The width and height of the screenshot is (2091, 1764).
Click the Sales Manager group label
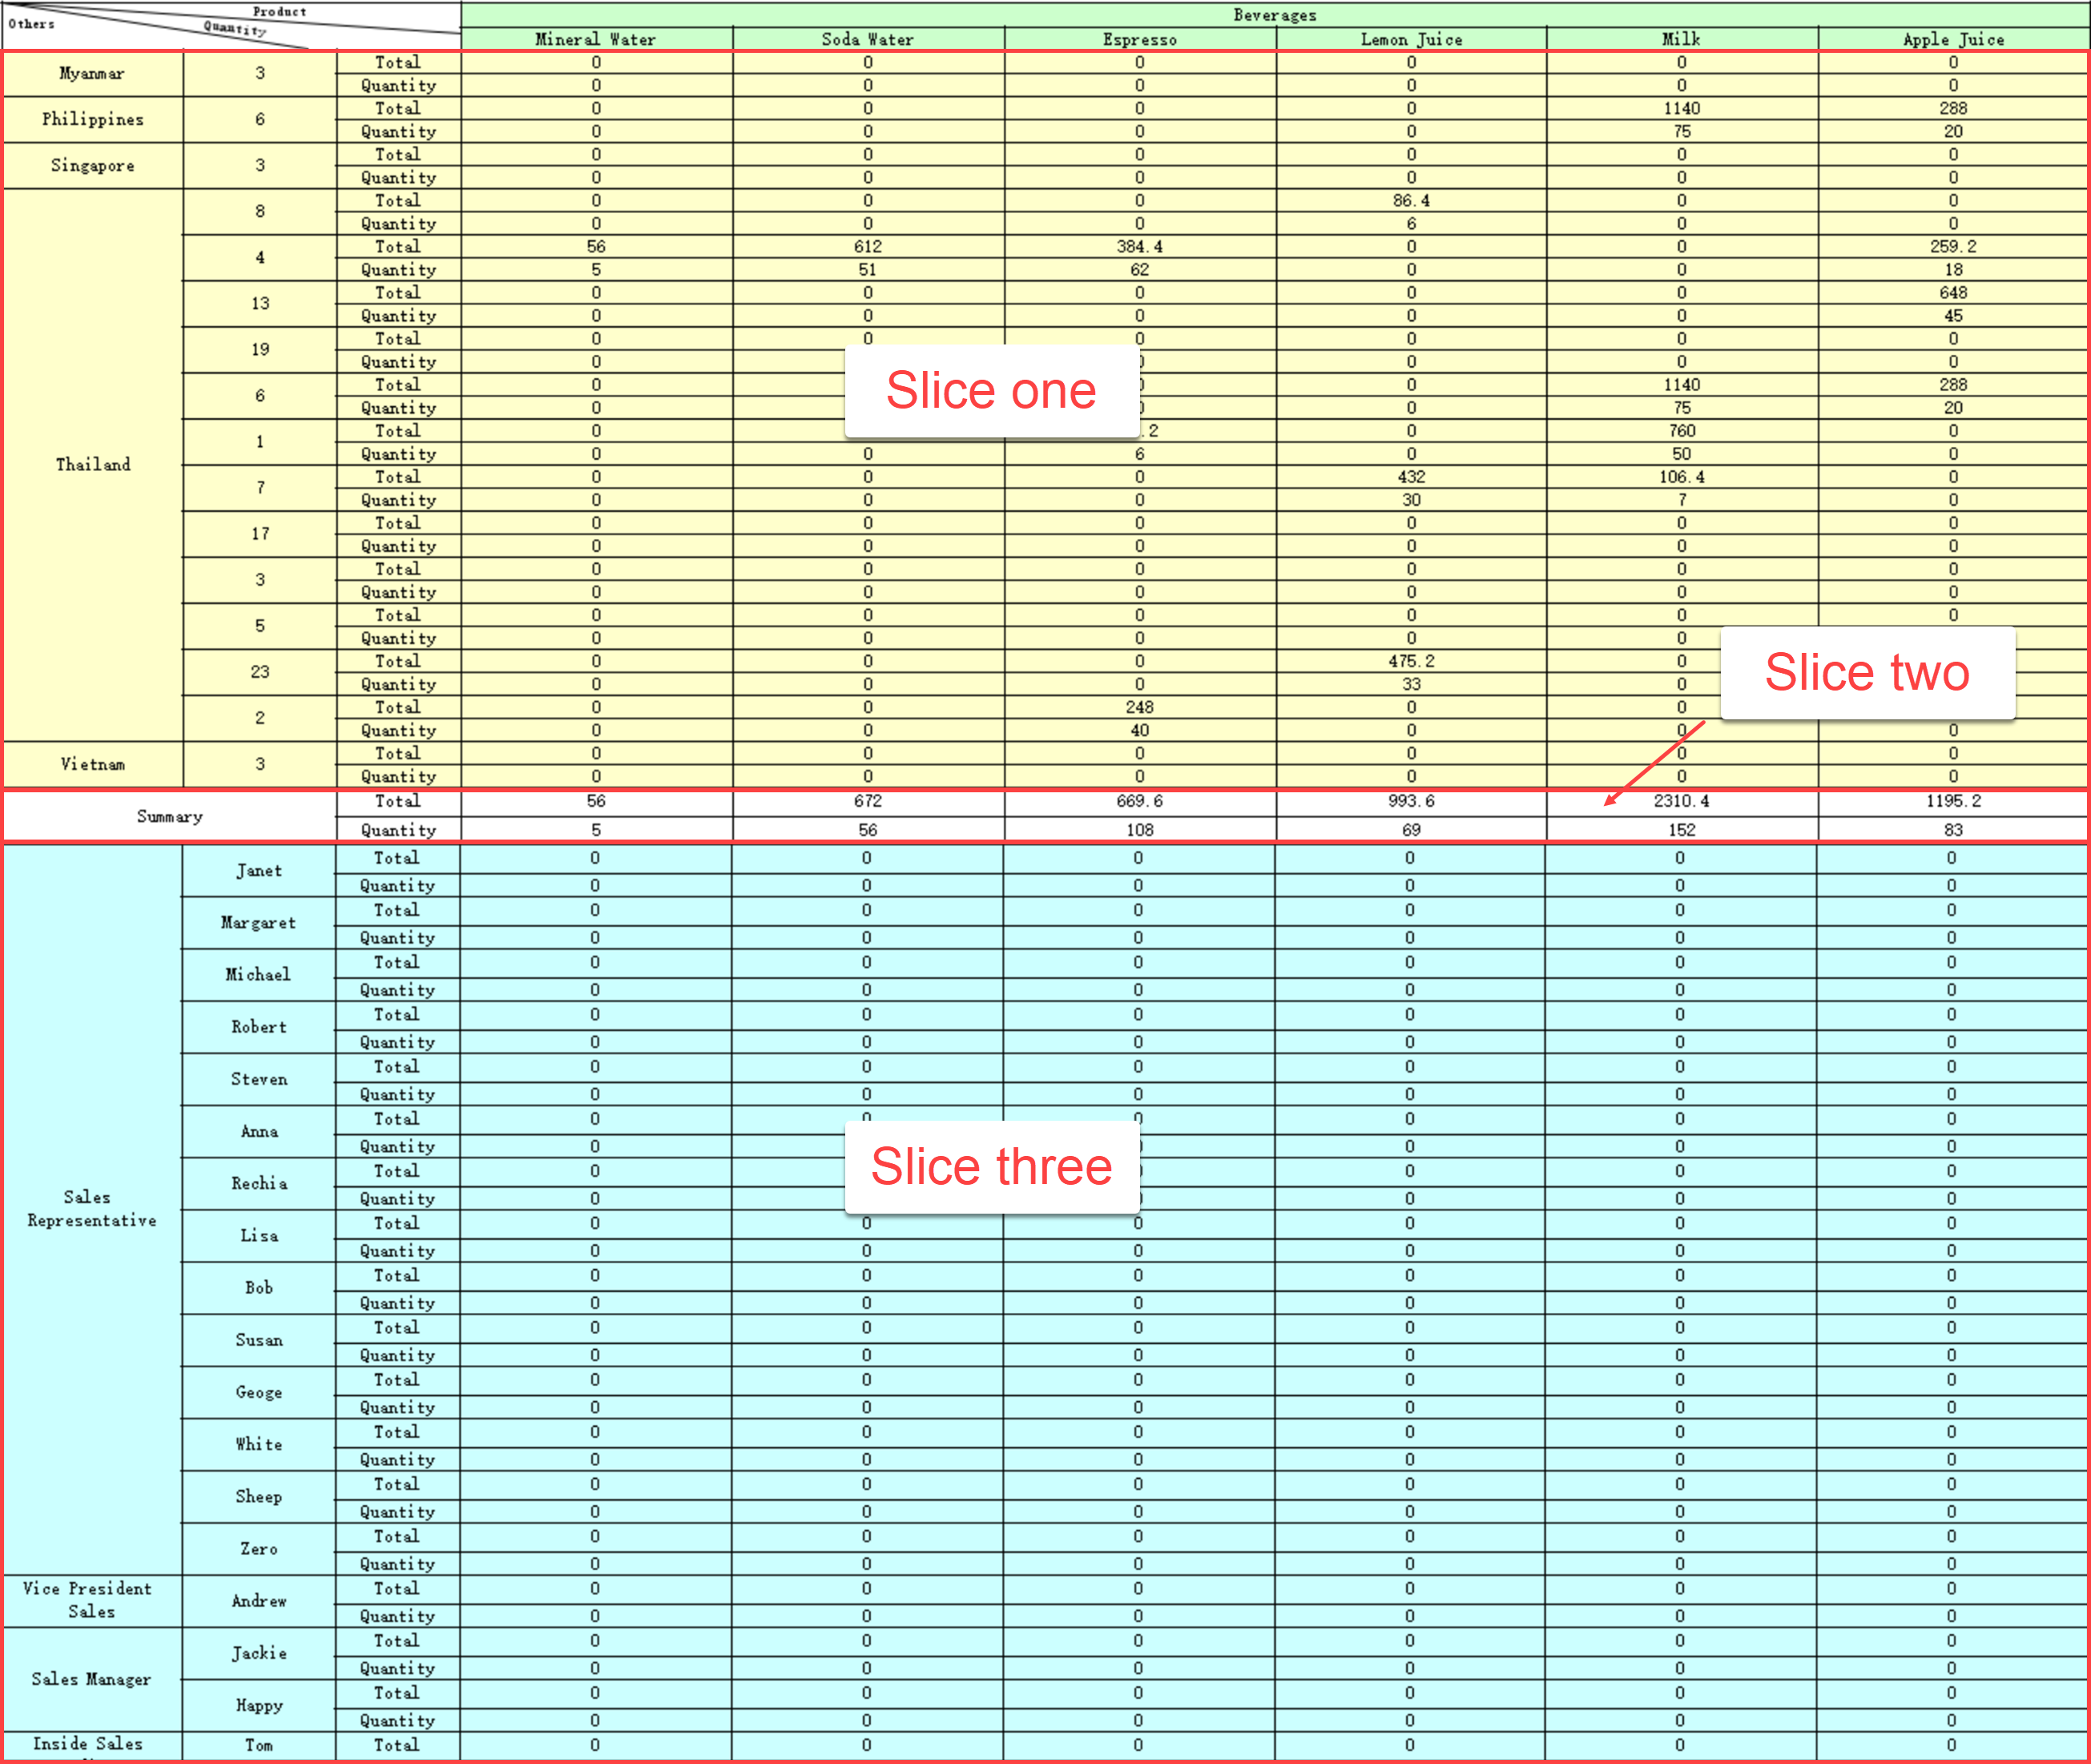tap(92, 1680)
